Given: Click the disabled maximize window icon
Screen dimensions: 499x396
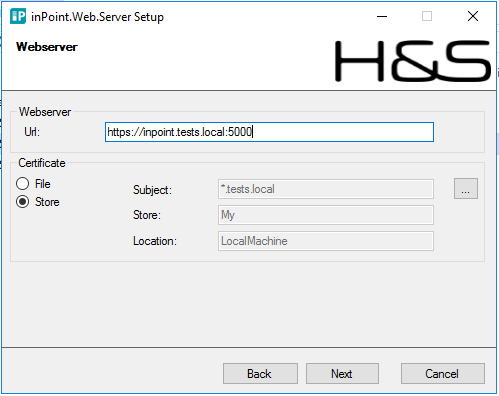Looking at the screenshot, I should (427, 16).
